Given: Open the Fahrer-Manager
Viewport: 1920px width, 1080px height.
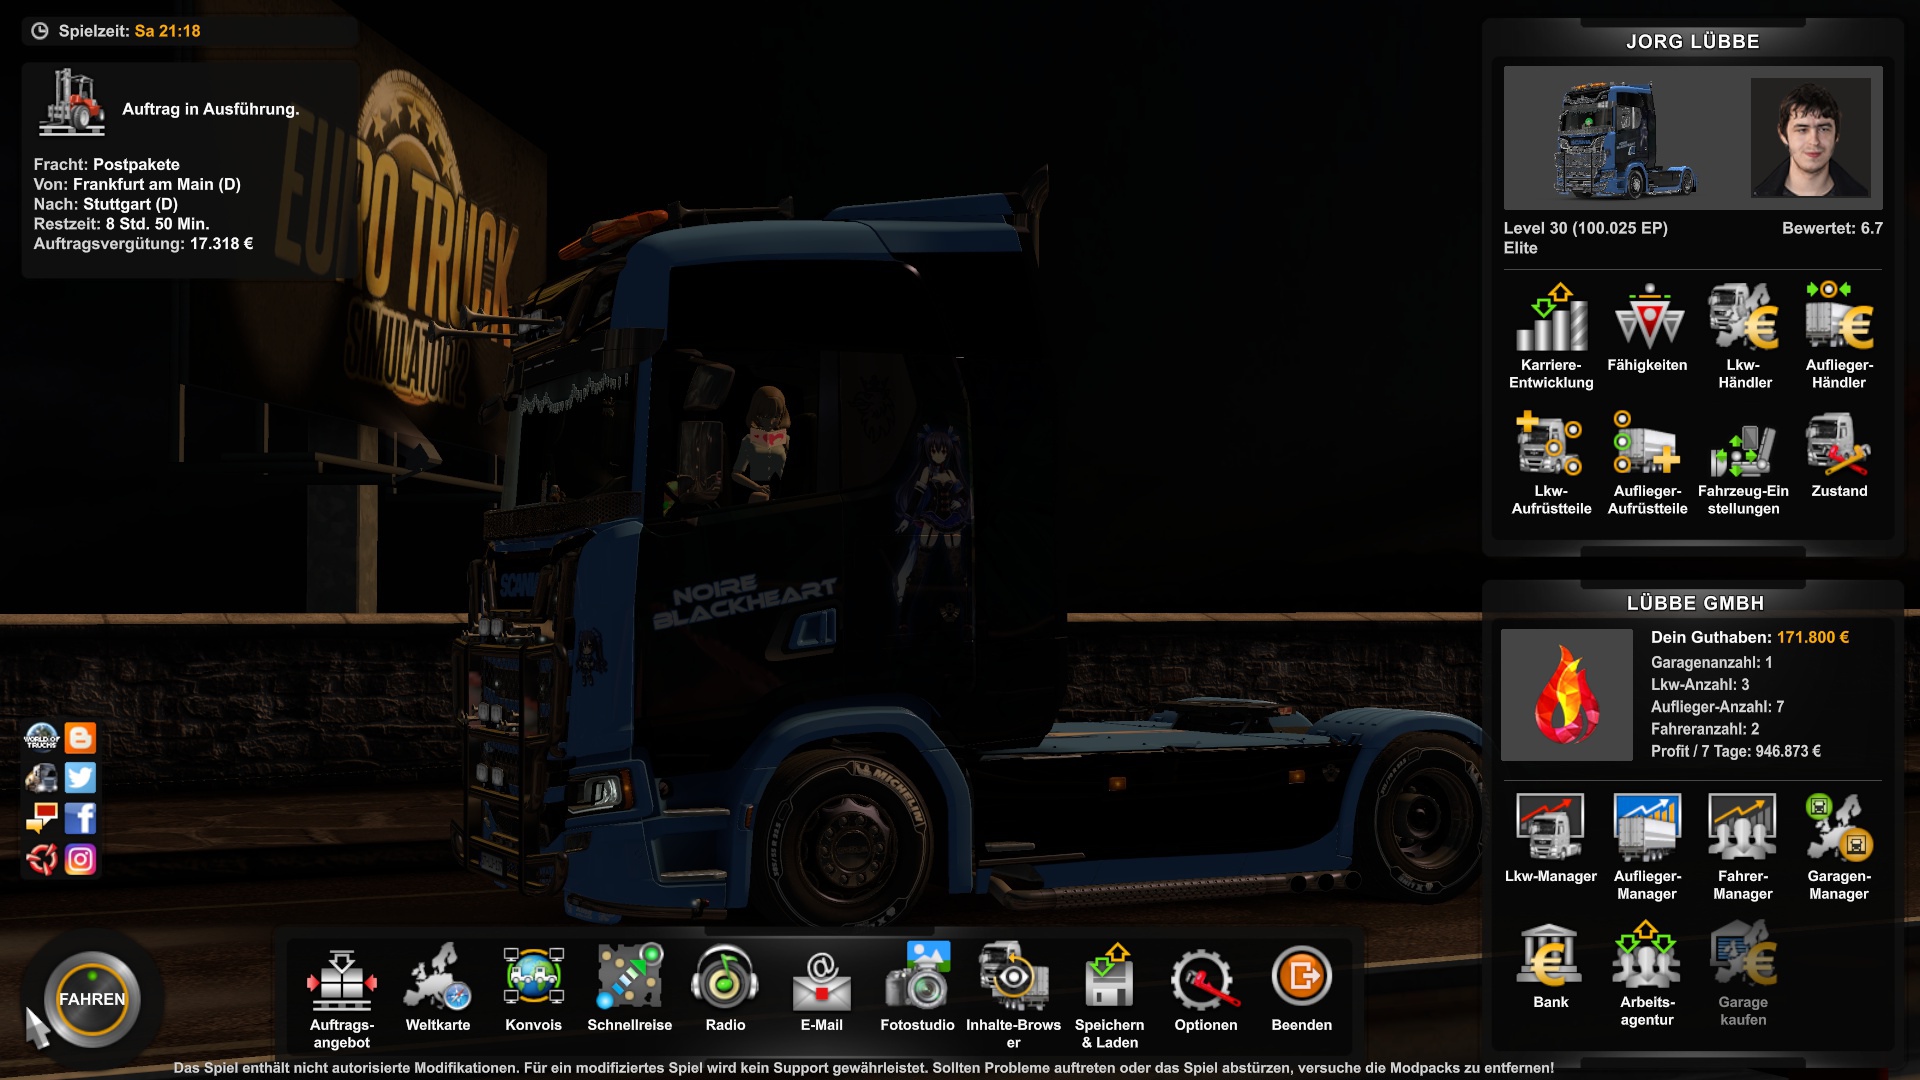Looking at the screenshot, I should [1744, 848].
